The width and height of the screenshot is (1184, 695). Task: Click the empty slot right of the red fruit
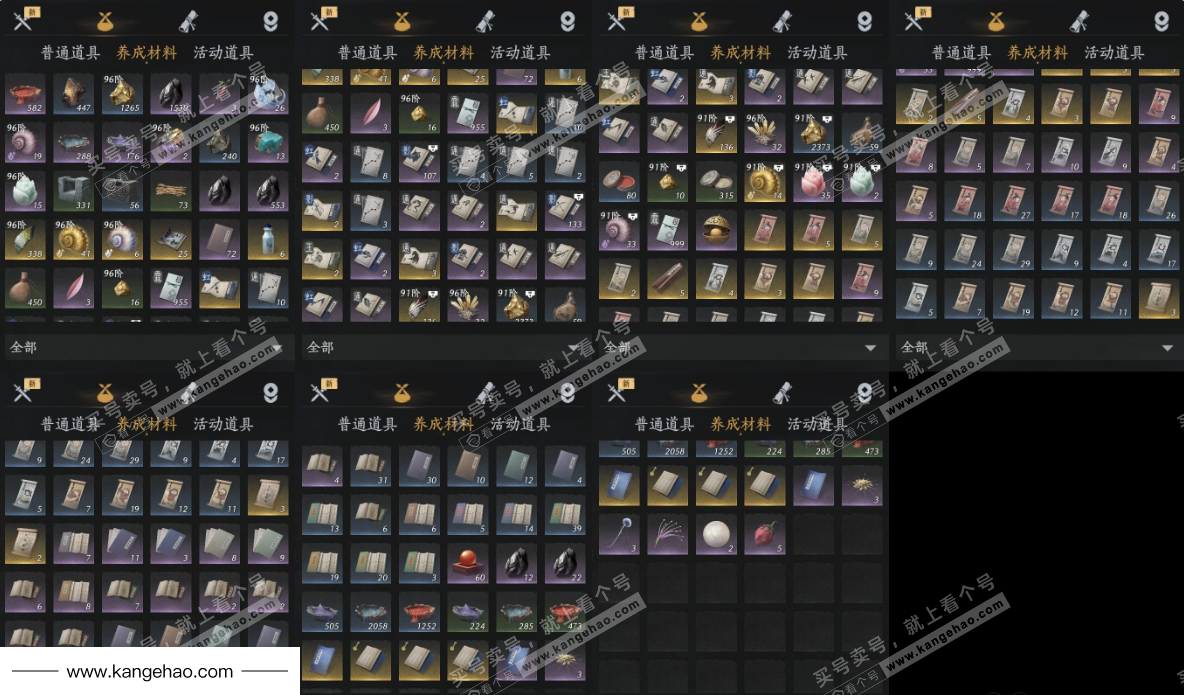click(x=812, y=534)
